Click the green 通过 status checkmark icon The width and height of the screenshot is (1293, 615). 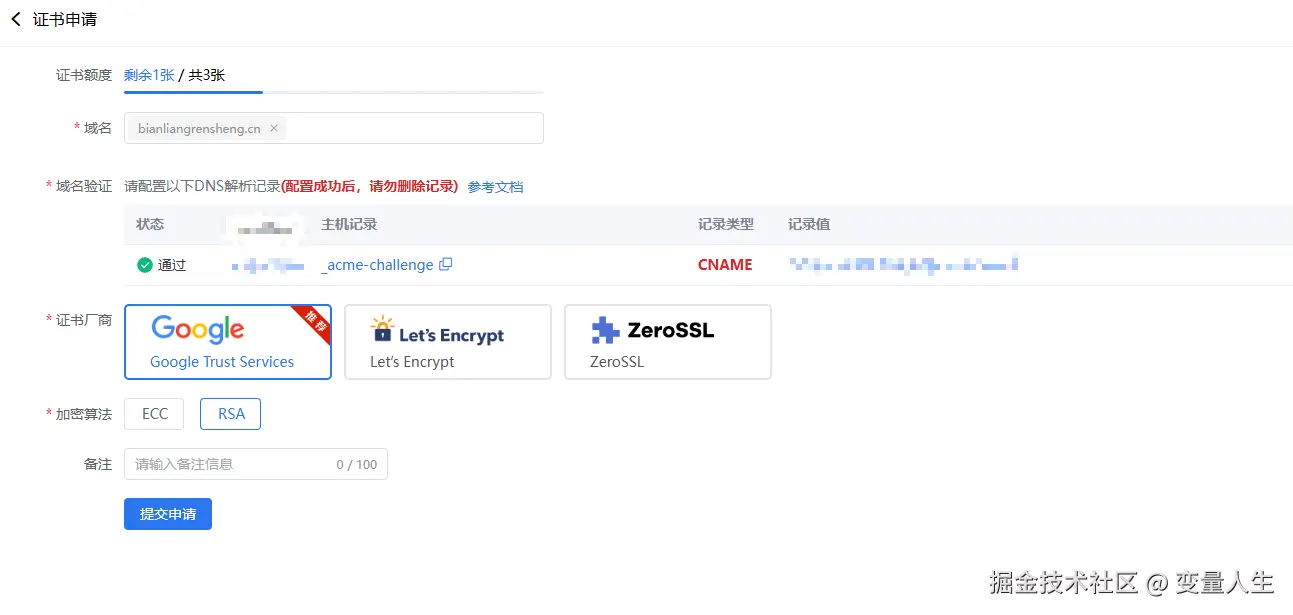click(145, 265)
